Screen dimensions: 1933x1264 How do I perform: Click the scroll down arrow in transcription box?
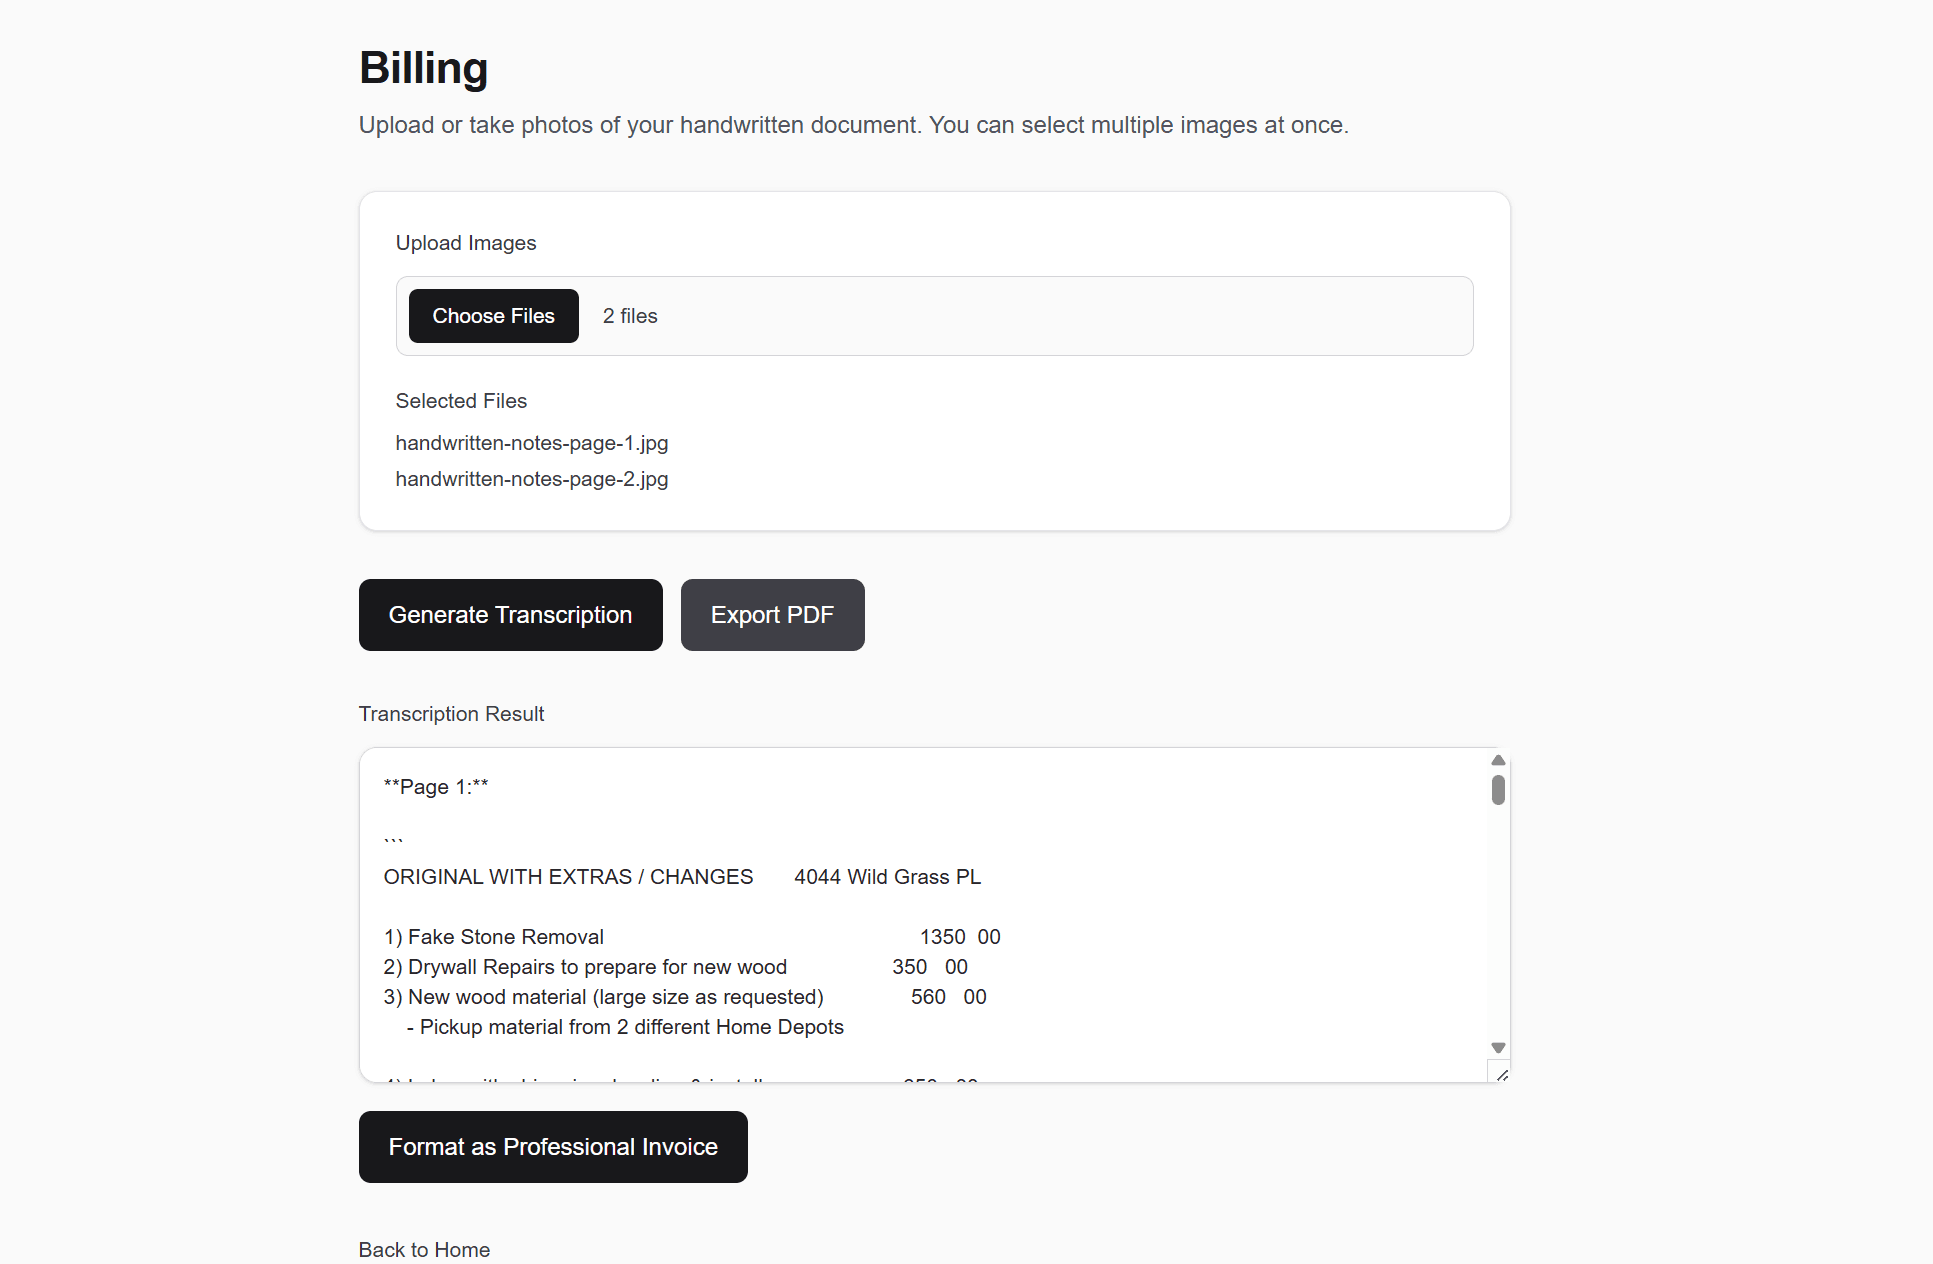(1498, 1048)
